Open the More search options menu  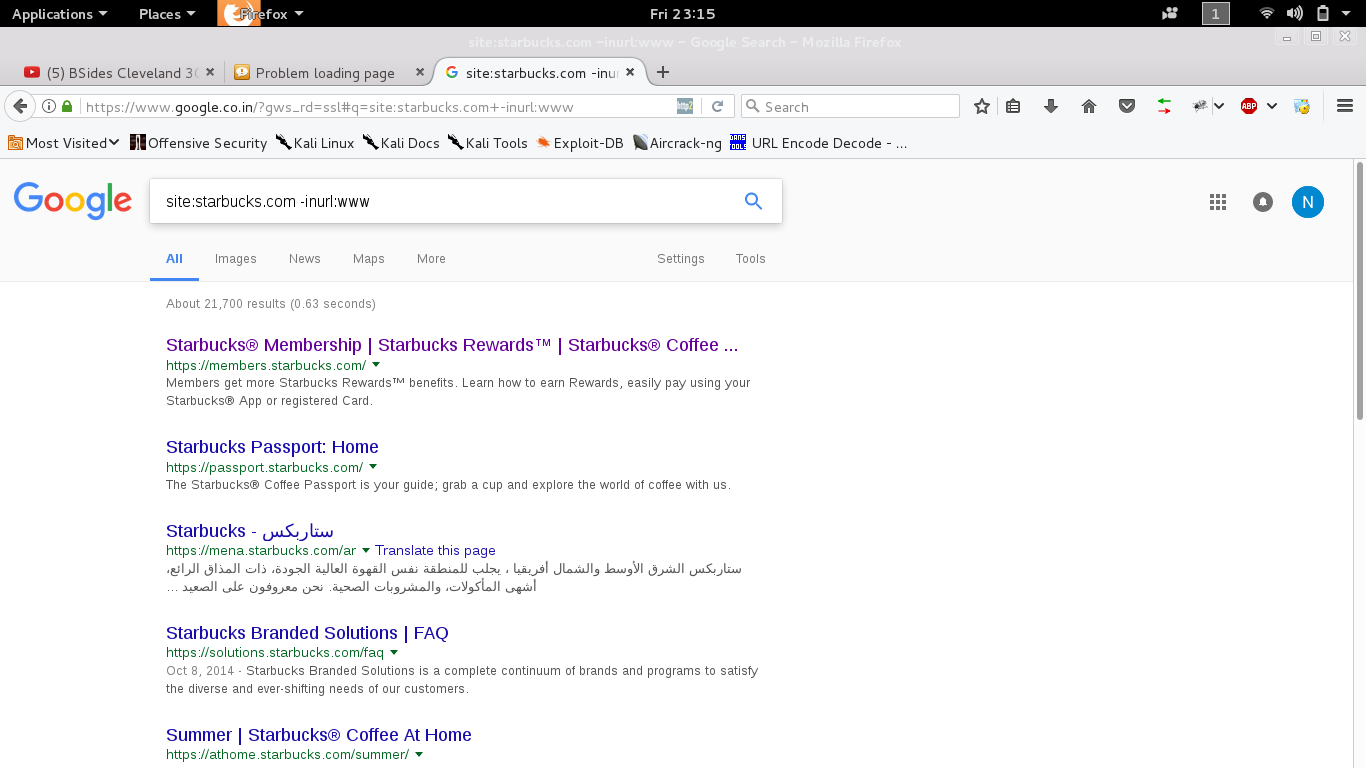click(x=431, y=258)
